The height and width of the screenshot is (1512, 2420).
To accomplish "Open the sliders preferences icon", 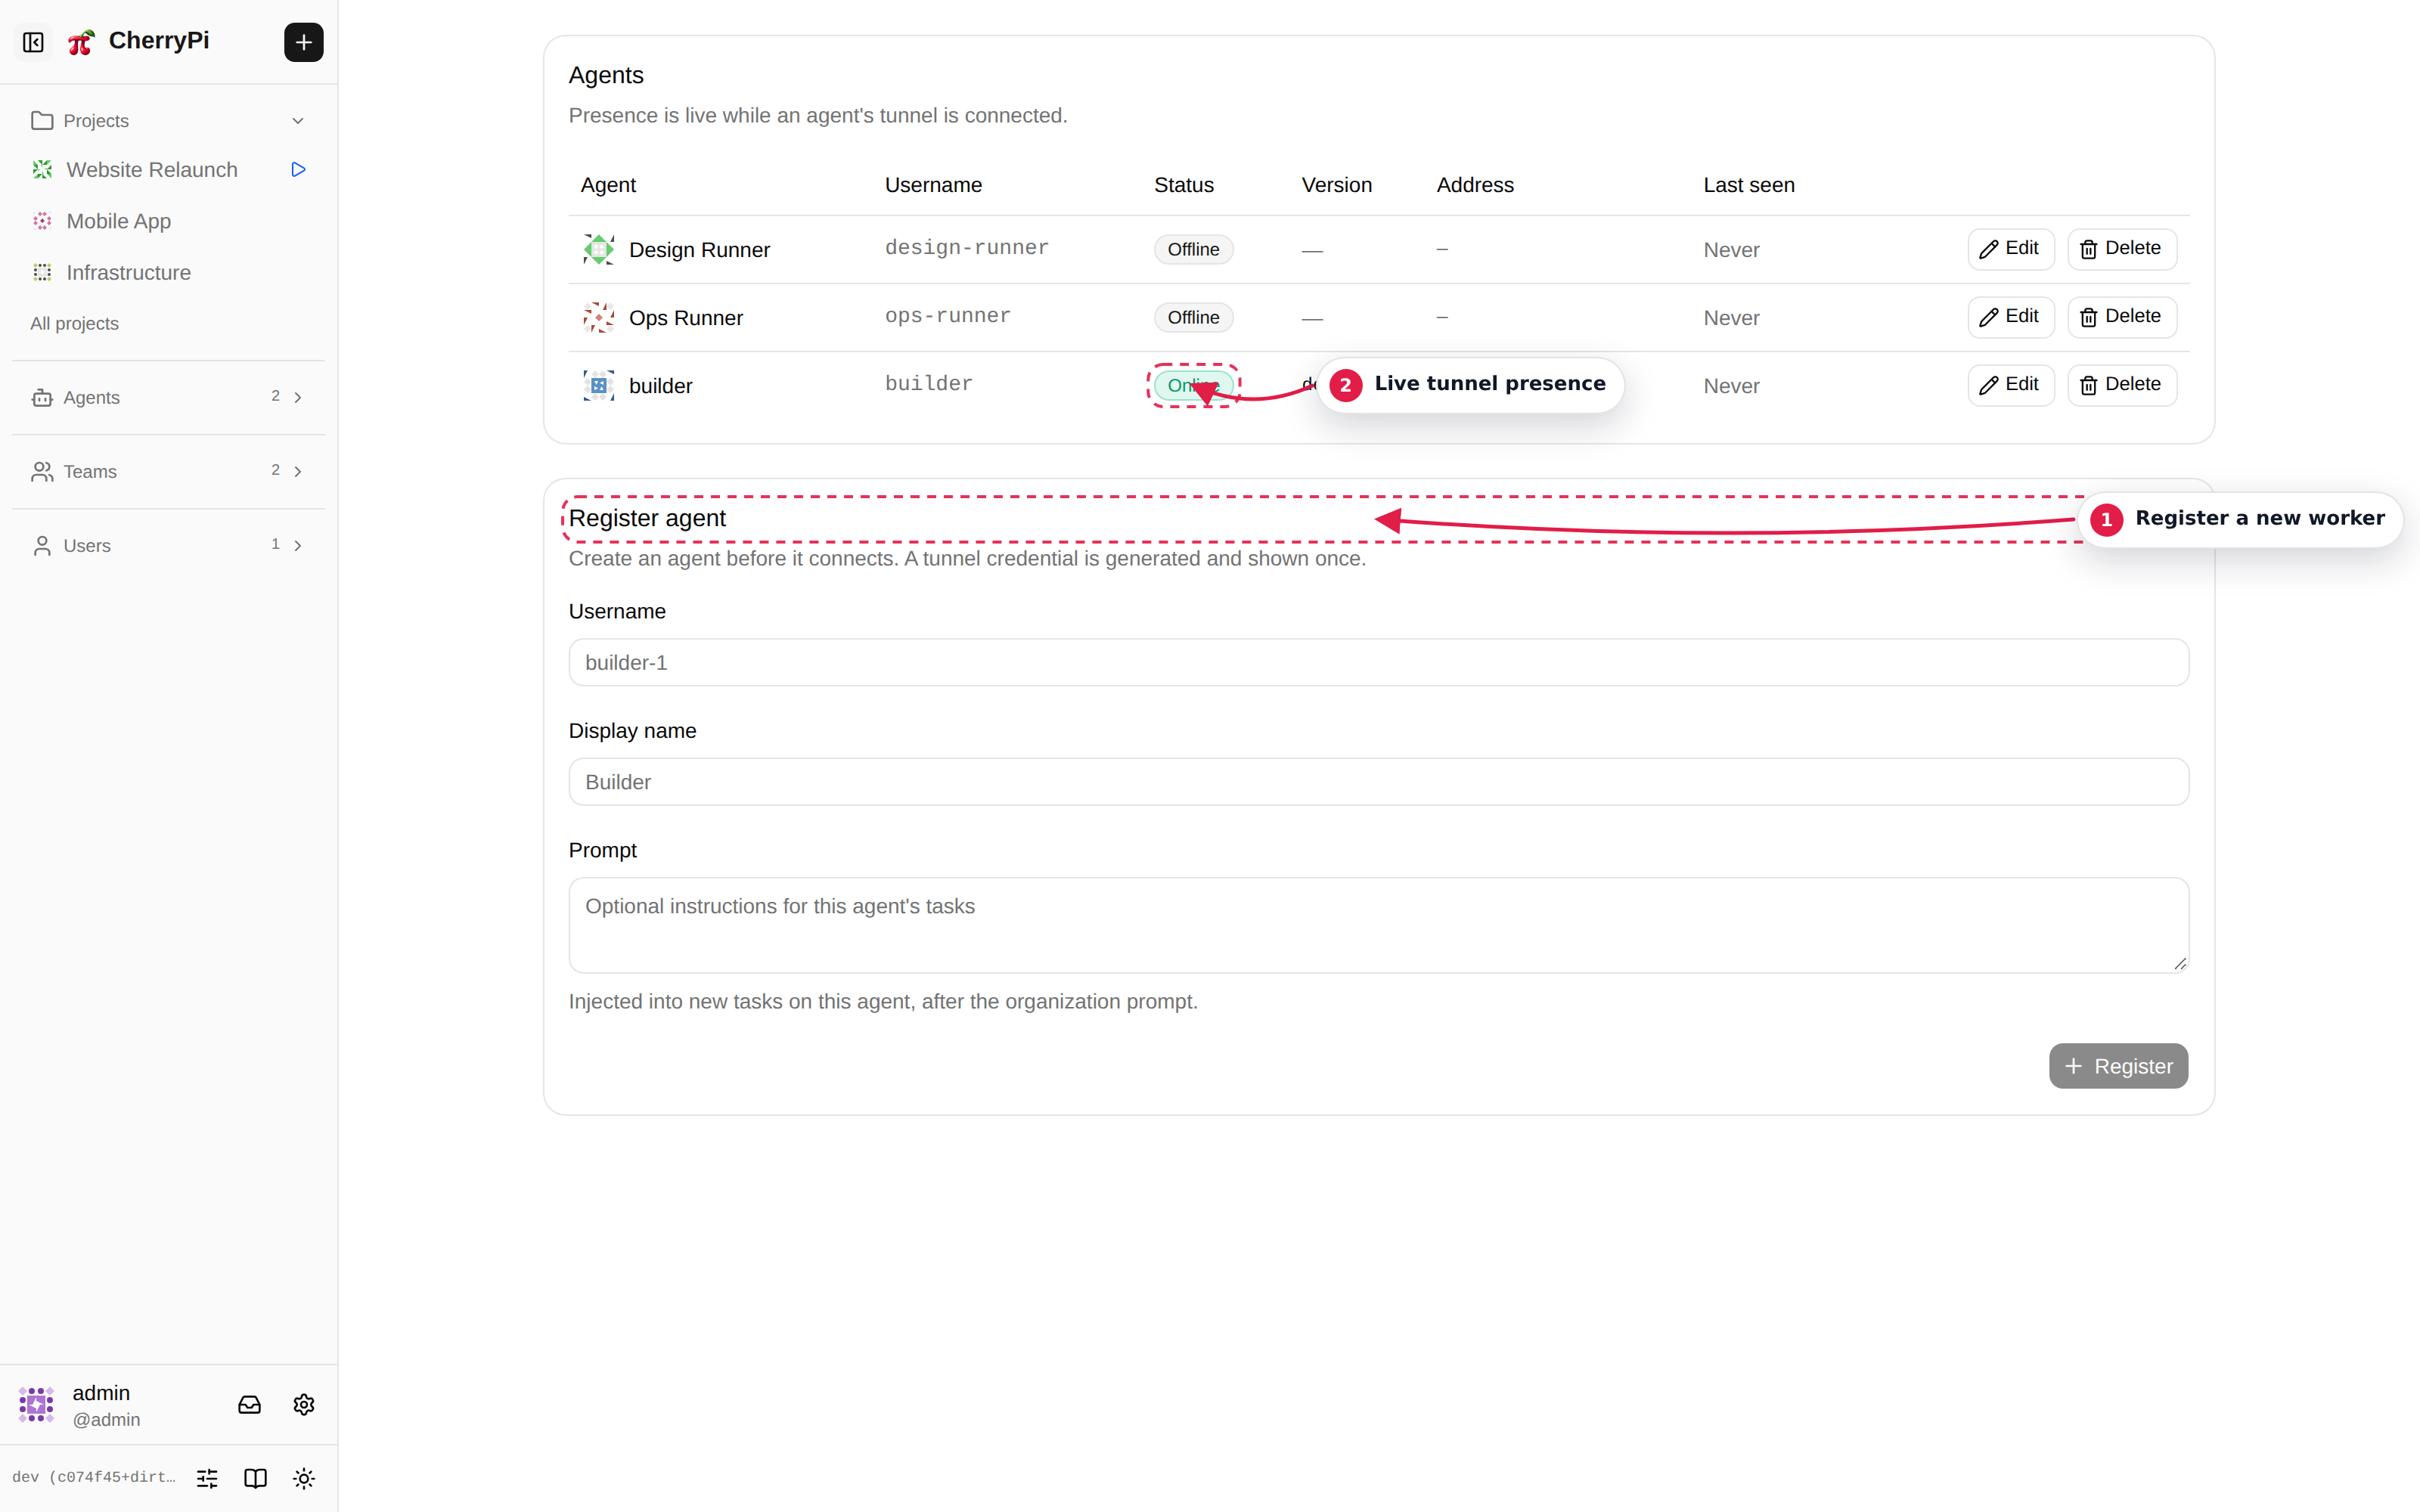I will (207, 1478).
